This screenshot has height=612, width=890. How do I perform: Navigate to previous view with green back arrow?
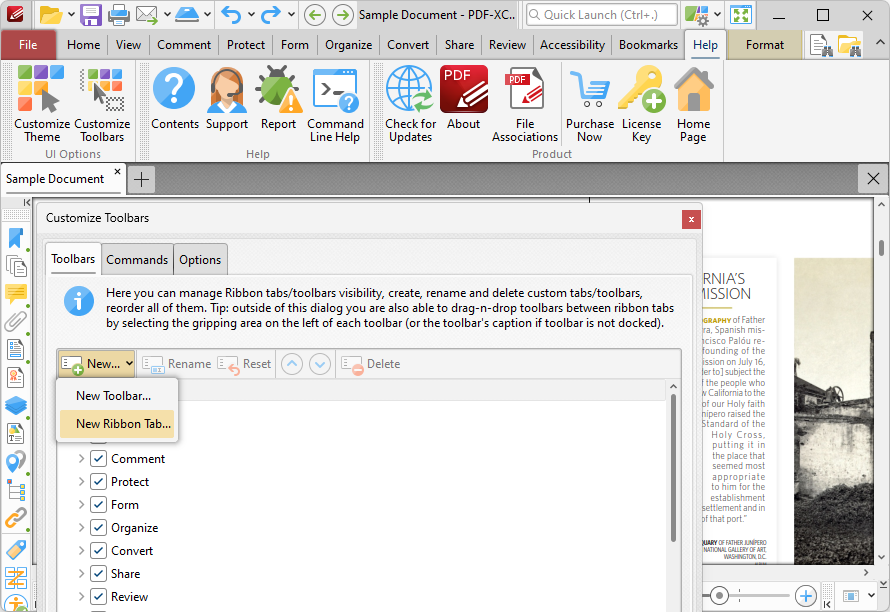click(314, 15)
